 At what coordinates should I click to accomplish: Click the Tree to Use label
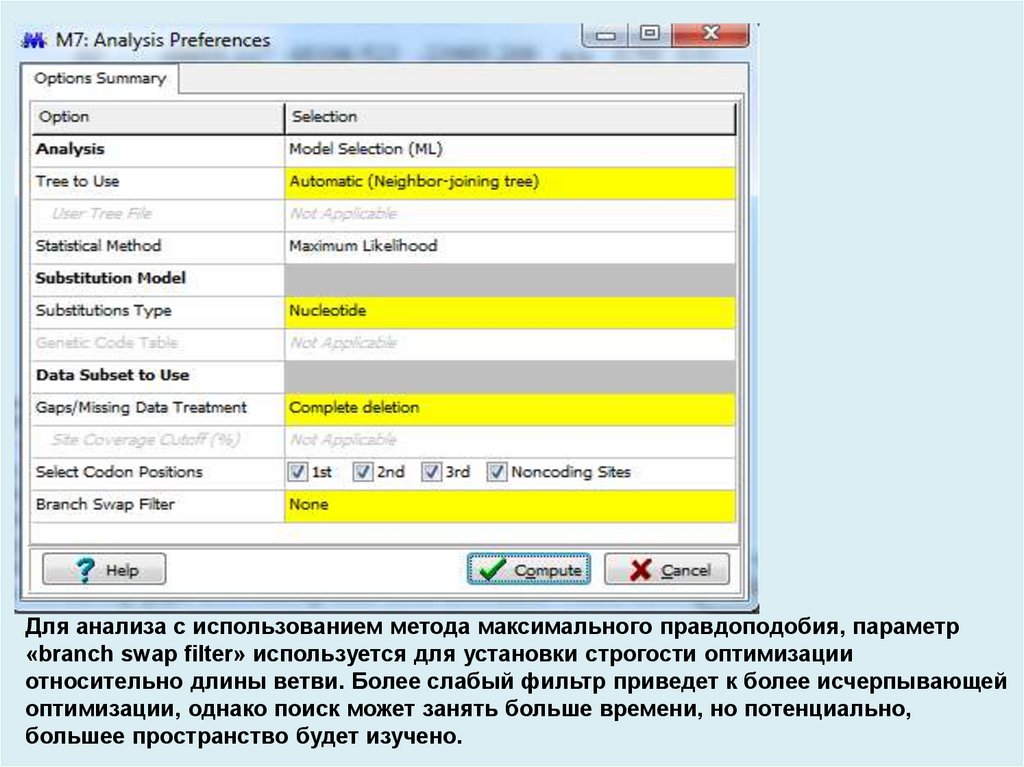coord(78,181)
